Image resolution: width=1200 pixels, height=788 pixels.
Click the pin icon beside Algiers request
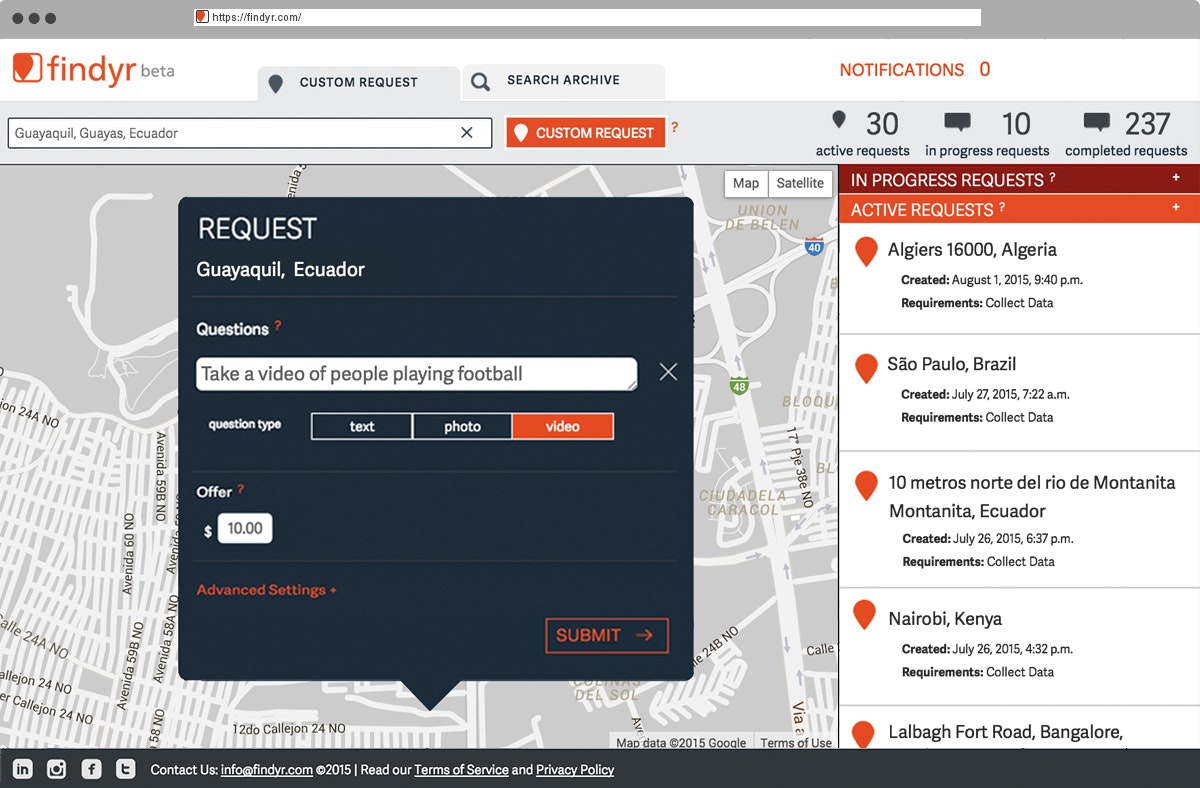point(866,252)
